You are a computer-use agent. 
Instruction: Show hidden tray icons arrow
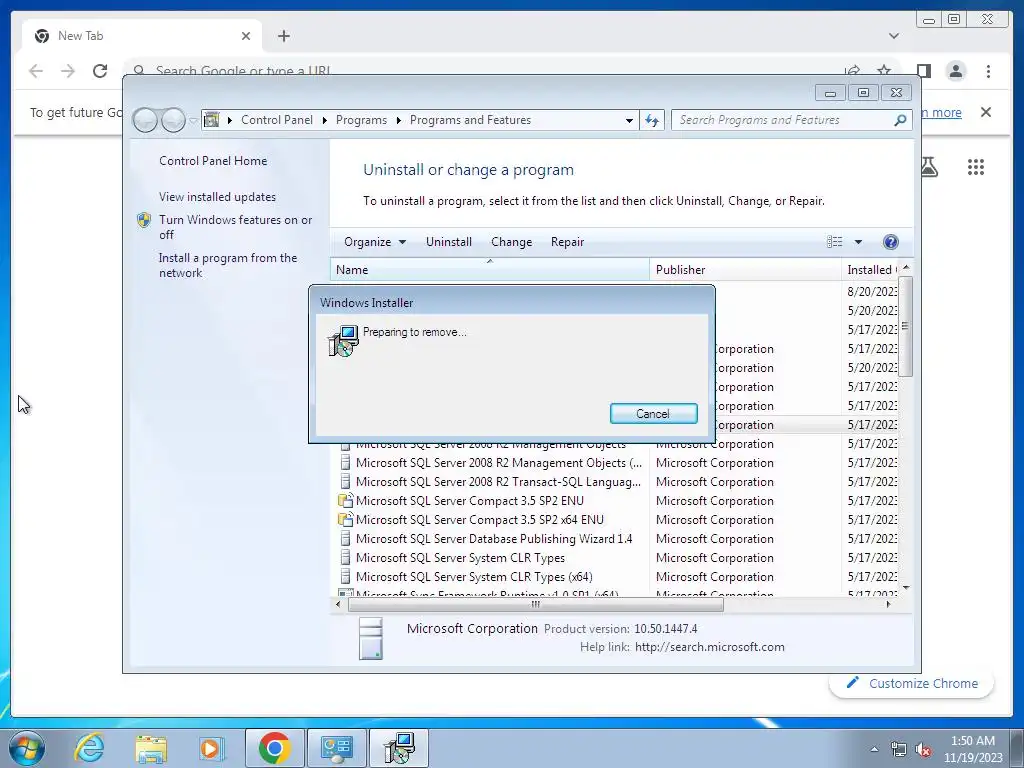coord(874,749)
